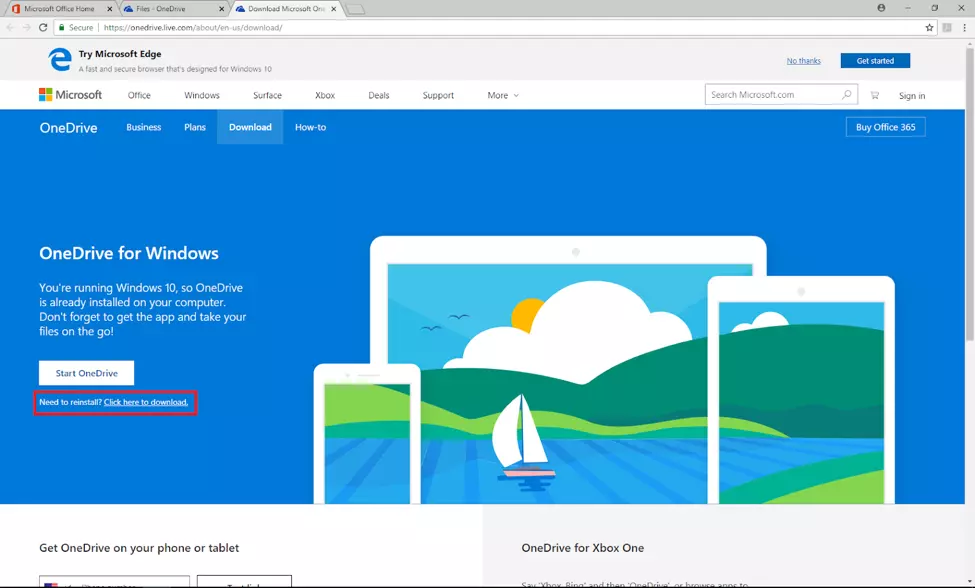Go to the OneDrive Business page

click(x=144, y=127)
